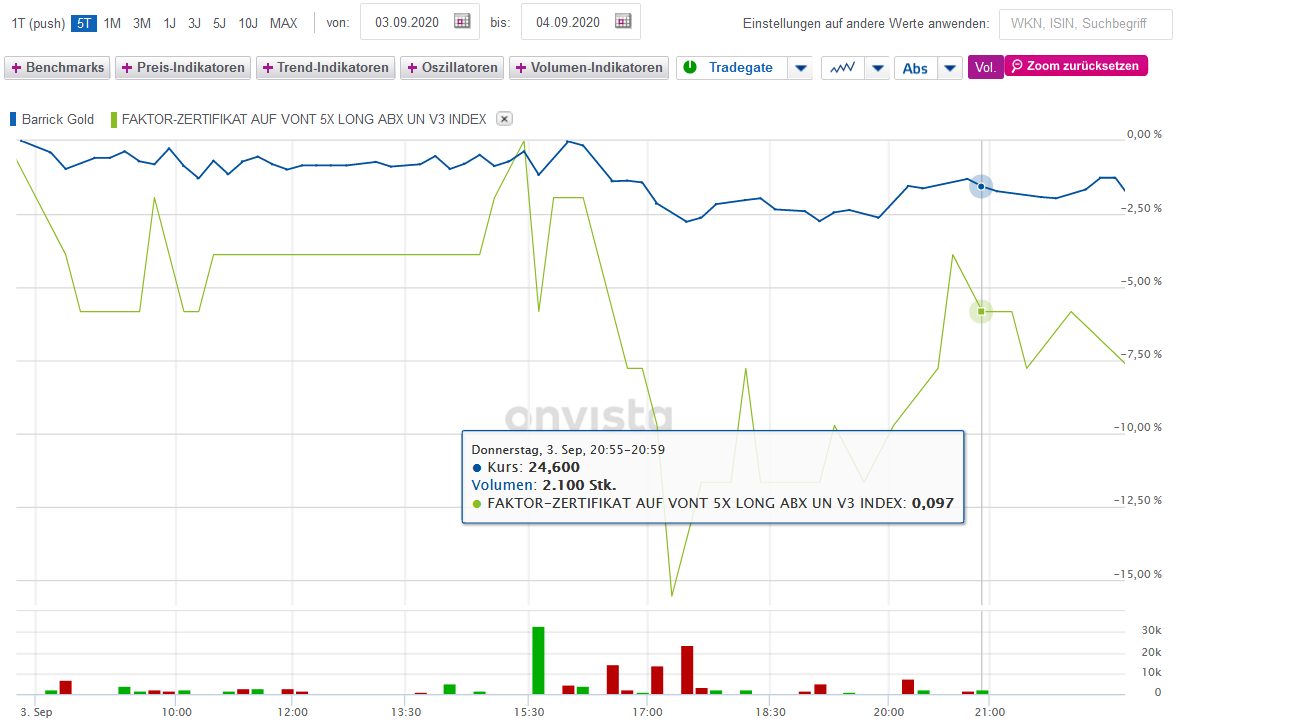The width and height of the screenshot is (1291, 728).
Task: Open the Abs scale dropdown arrow
Action: click(950, 68)
